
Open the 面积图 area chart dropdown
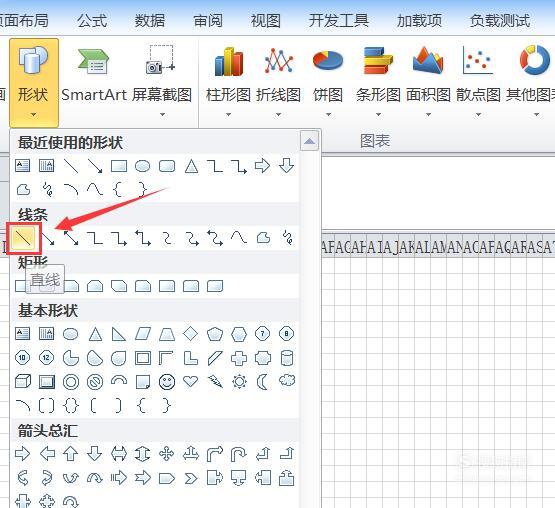(x=428, y=81)
